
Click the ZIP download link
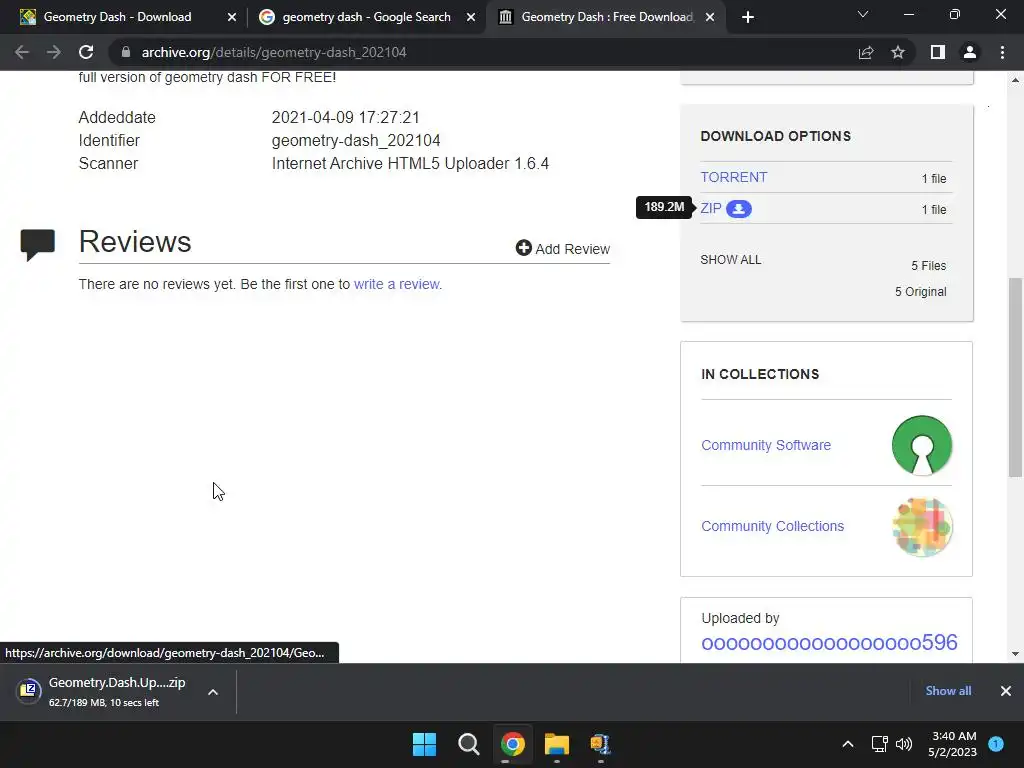(711, 208)
